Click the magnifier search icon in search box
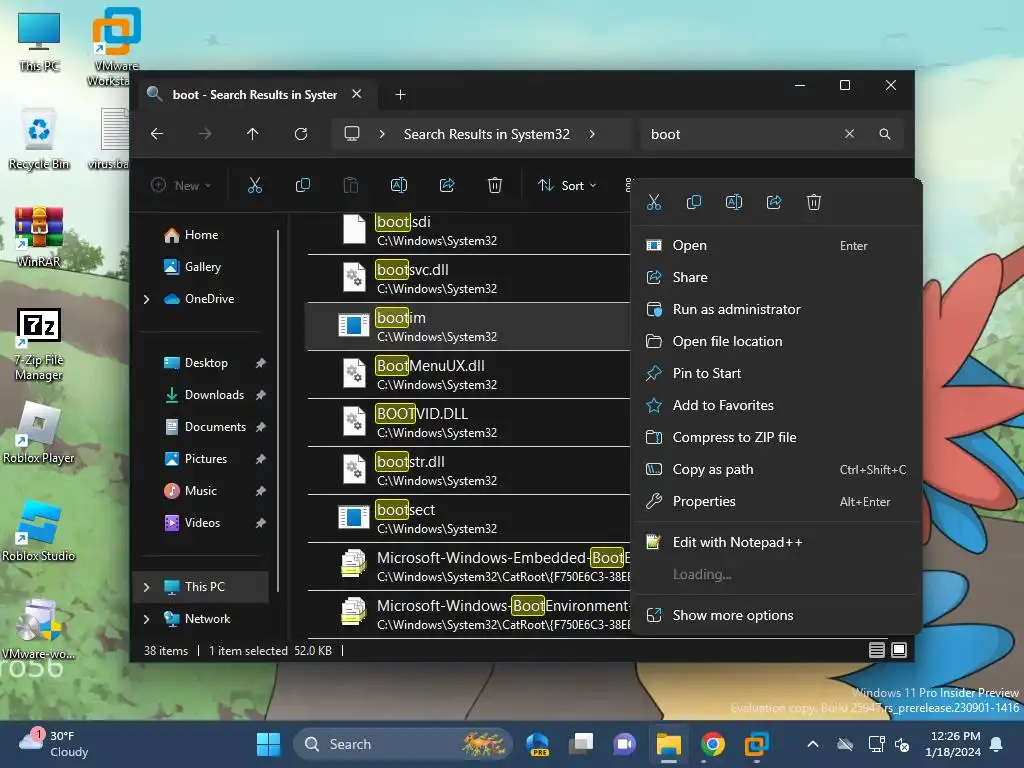This screenshot has height=768, width=1024. point(885,134)
